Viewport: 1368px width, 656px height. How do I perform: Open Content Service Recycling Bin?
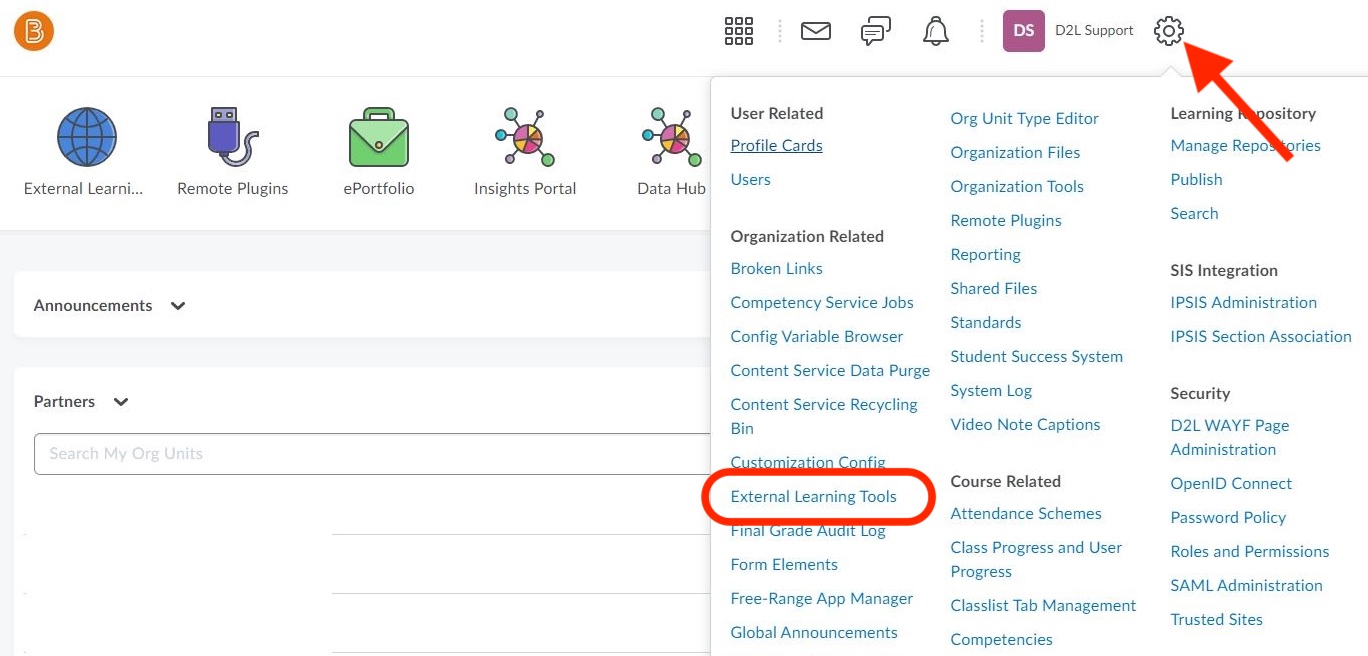(x=824, y=417)
